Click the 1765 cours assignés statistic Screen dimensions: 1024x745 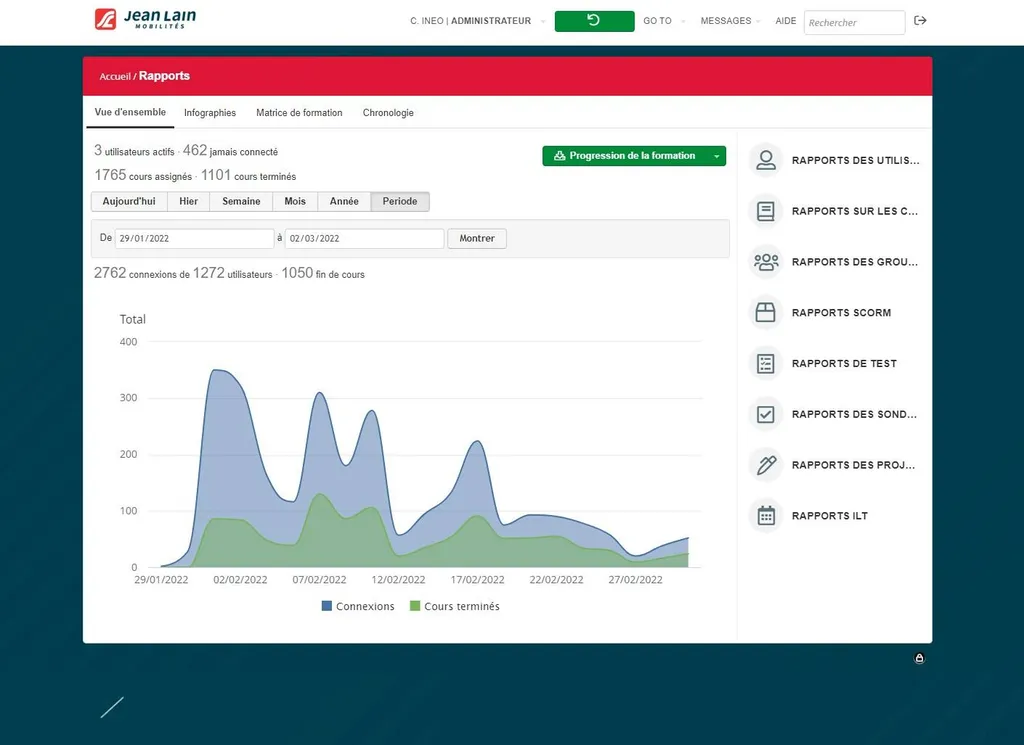tap(143, 176)
